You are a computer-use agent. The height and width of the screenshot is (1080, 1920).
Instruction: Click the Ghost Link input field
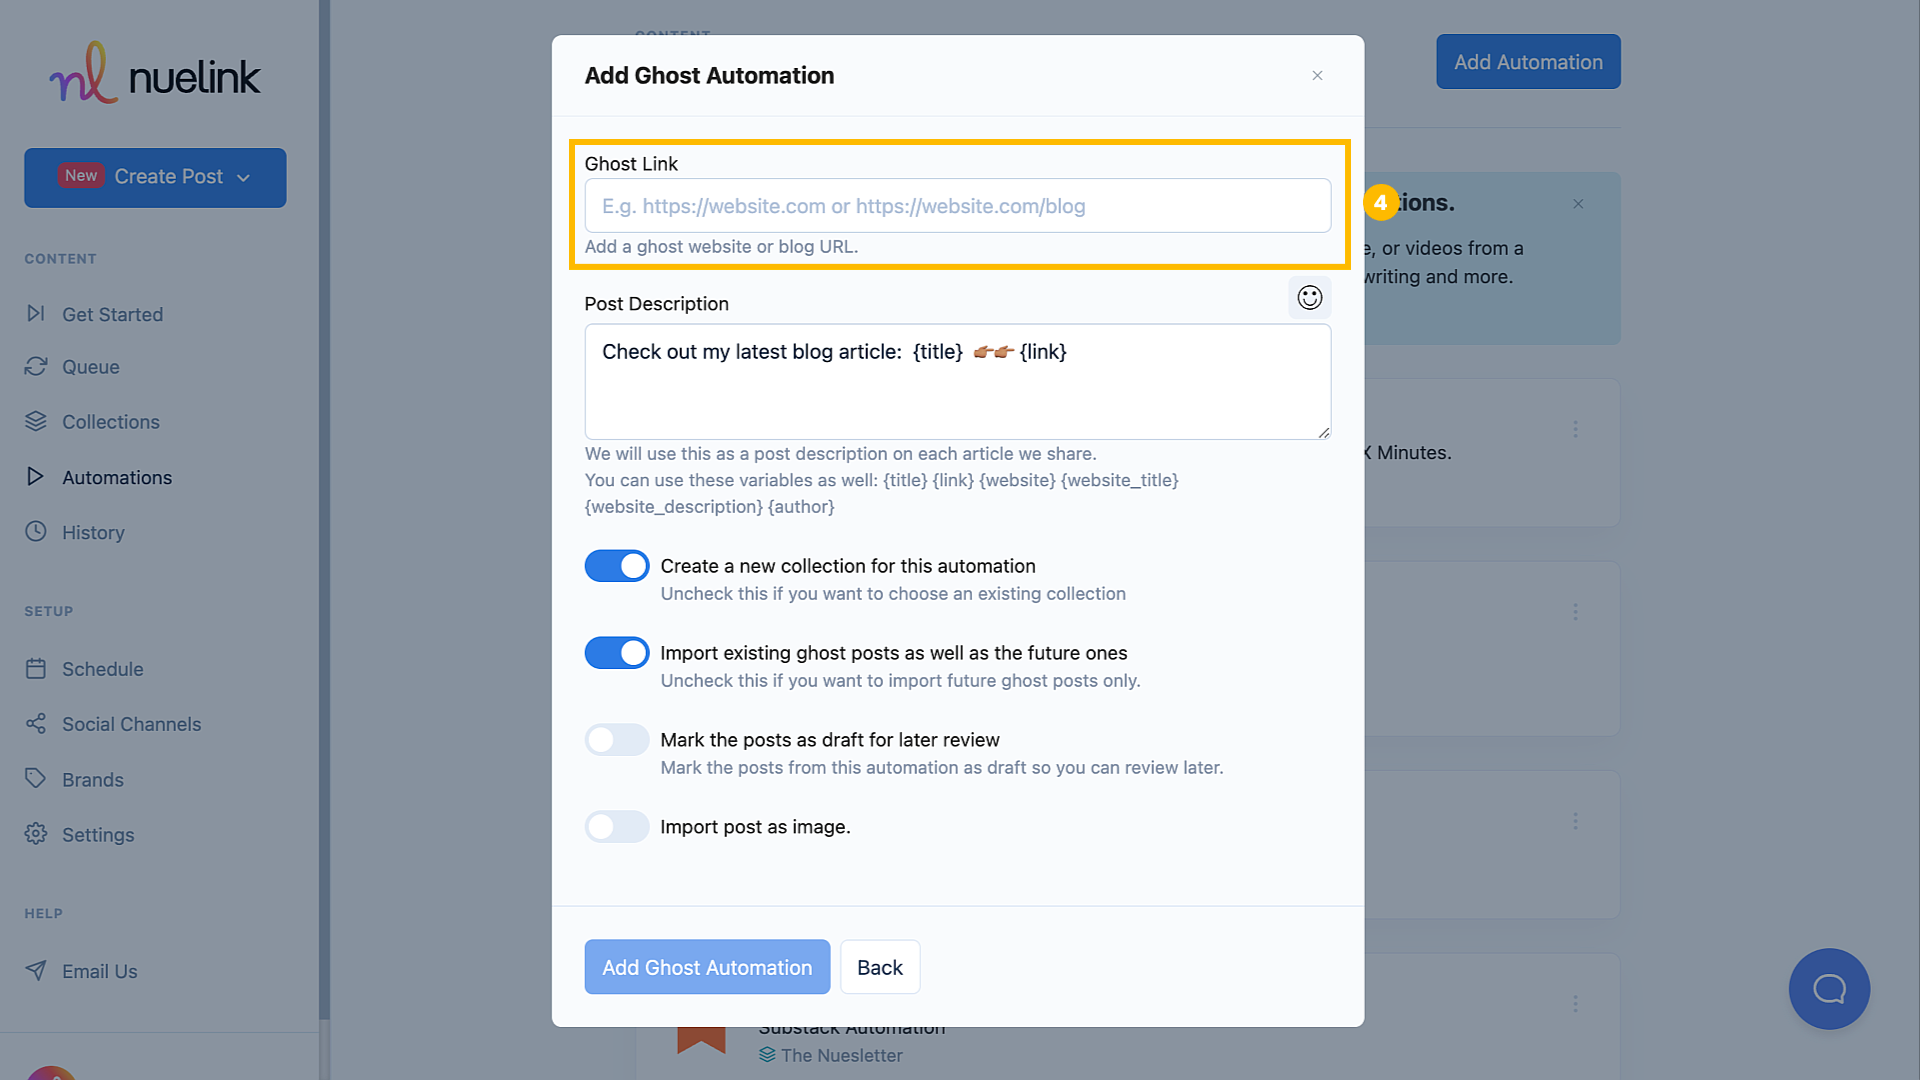click(957, 206)
